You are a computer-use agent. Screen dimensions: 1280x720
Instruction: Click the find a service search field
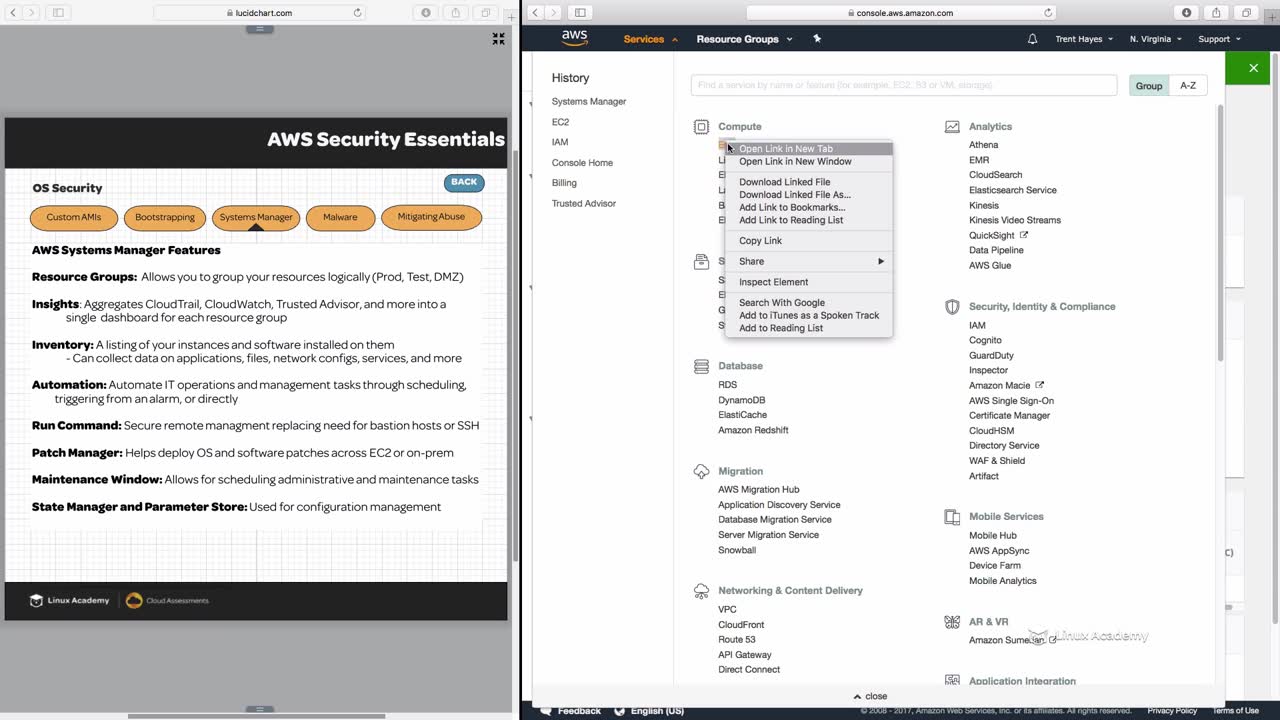coord(904,86)
